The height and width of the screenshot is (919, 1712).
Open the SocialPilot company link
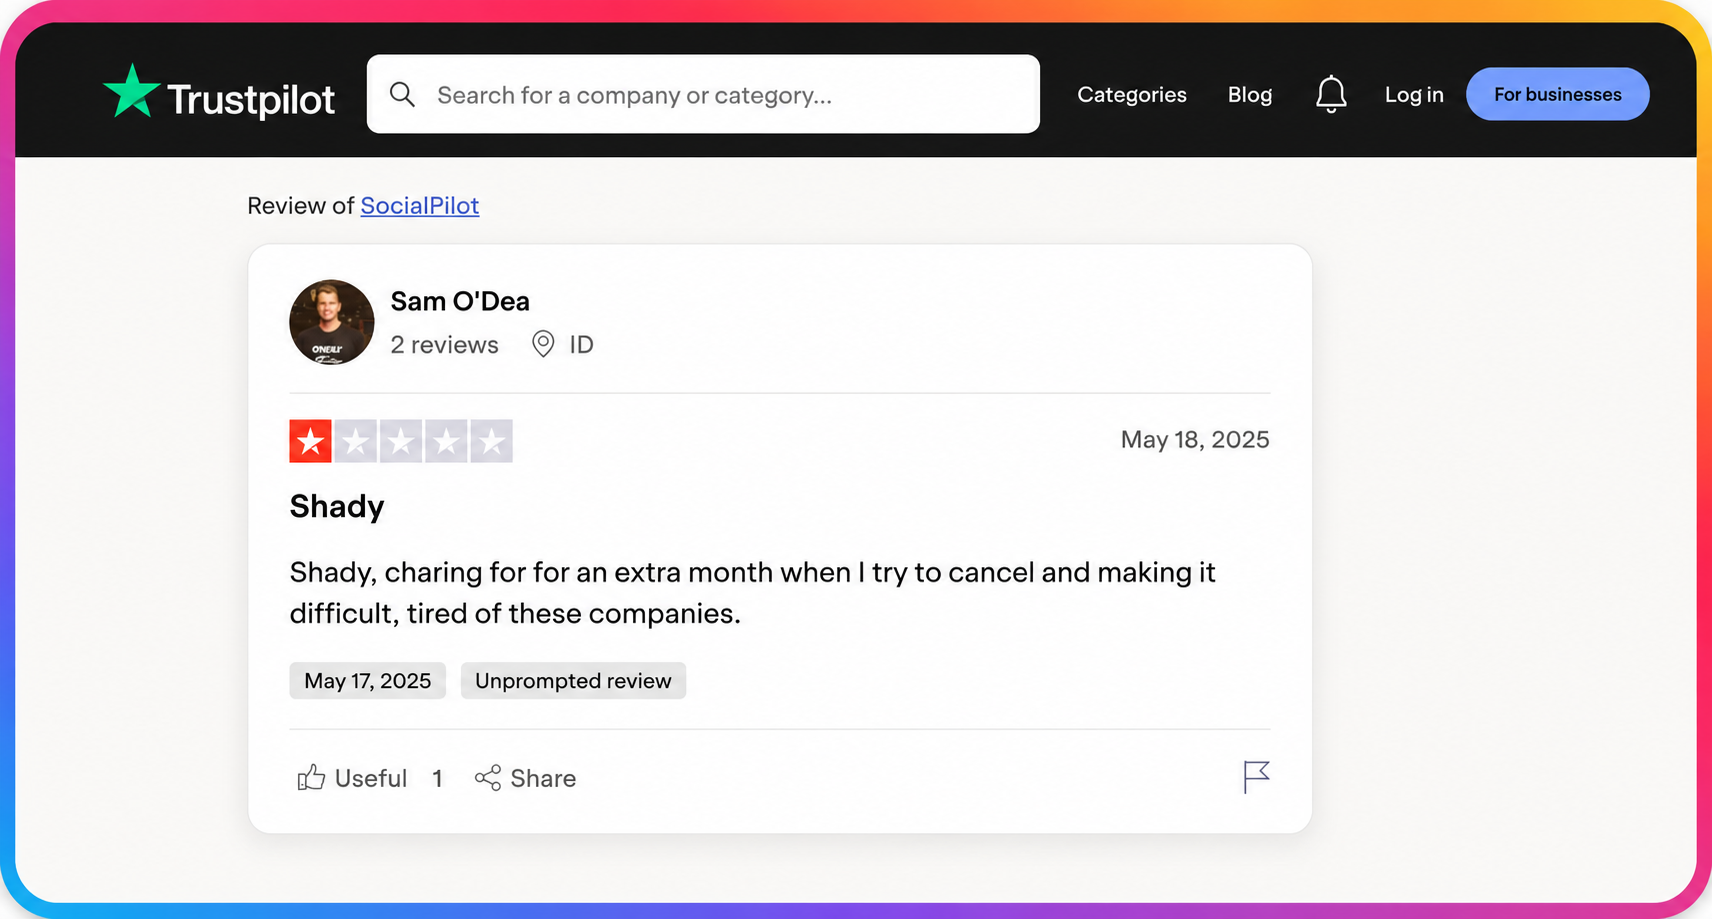coord(420,205)
